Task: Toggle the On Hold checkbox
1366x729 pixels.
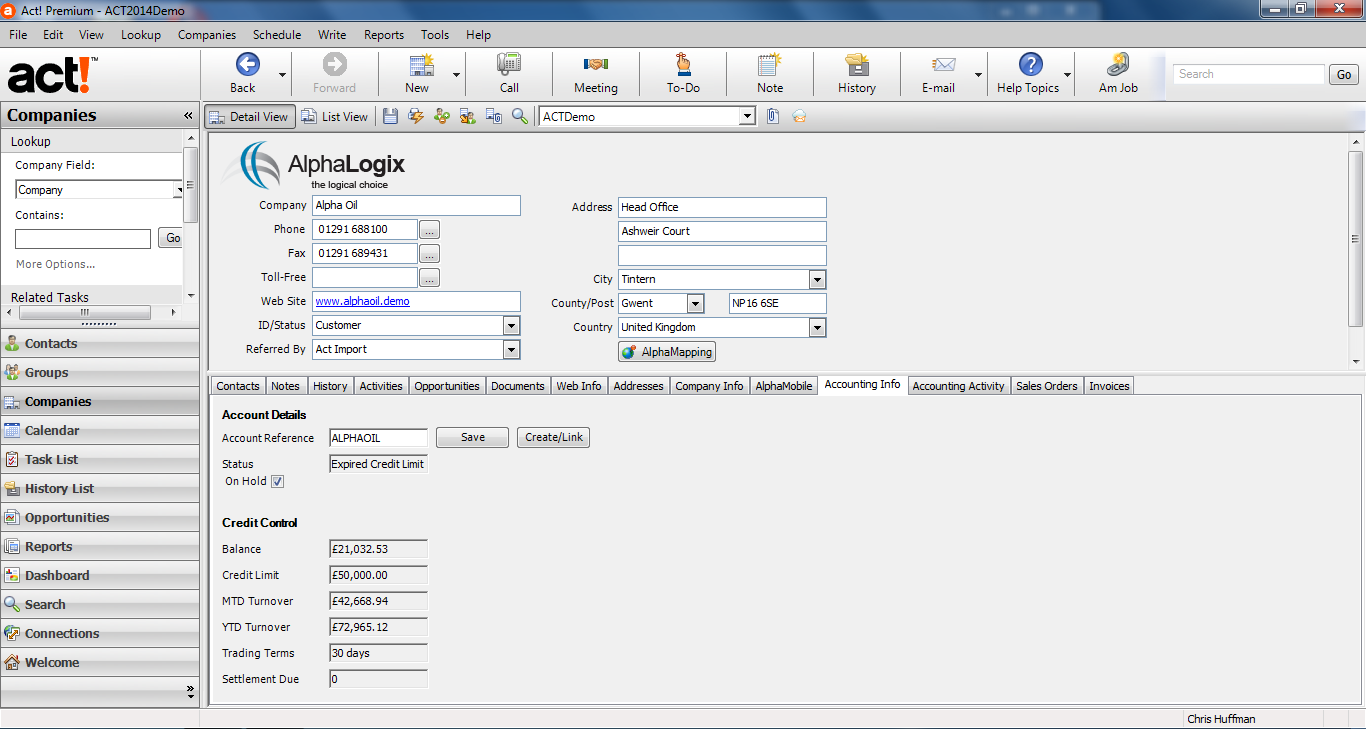Action: point(278,481)
